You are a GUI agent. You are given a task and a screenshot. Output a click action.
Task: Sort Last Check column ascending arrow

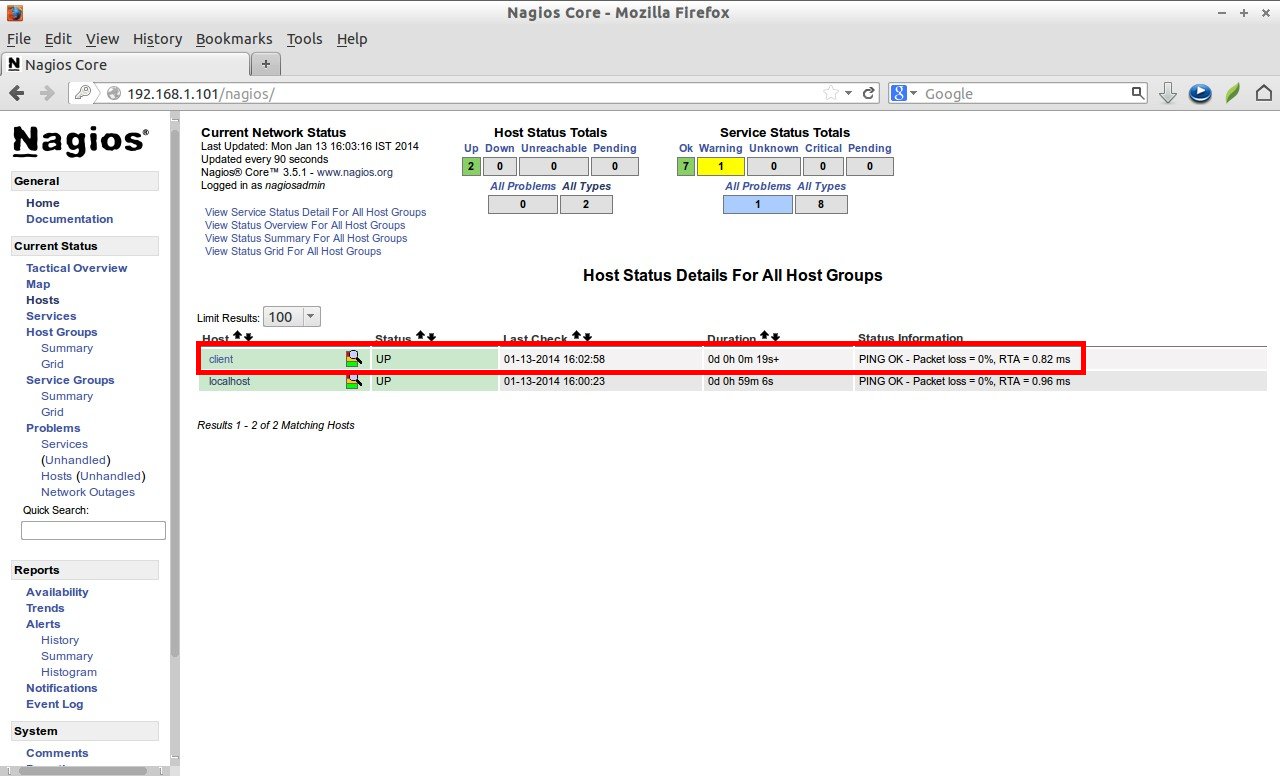(576, 337)
